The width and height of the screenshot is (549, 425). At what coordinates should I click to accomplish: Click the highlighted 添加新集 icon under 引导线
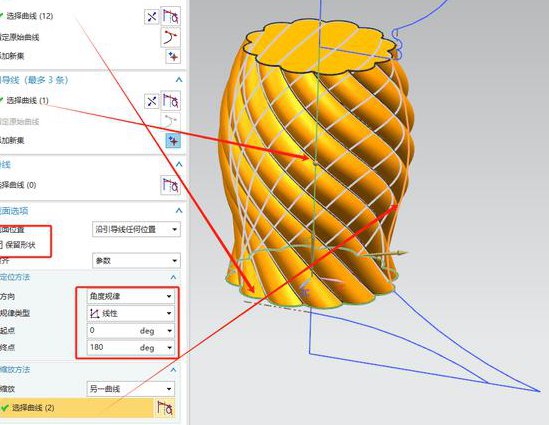[173, 141]
